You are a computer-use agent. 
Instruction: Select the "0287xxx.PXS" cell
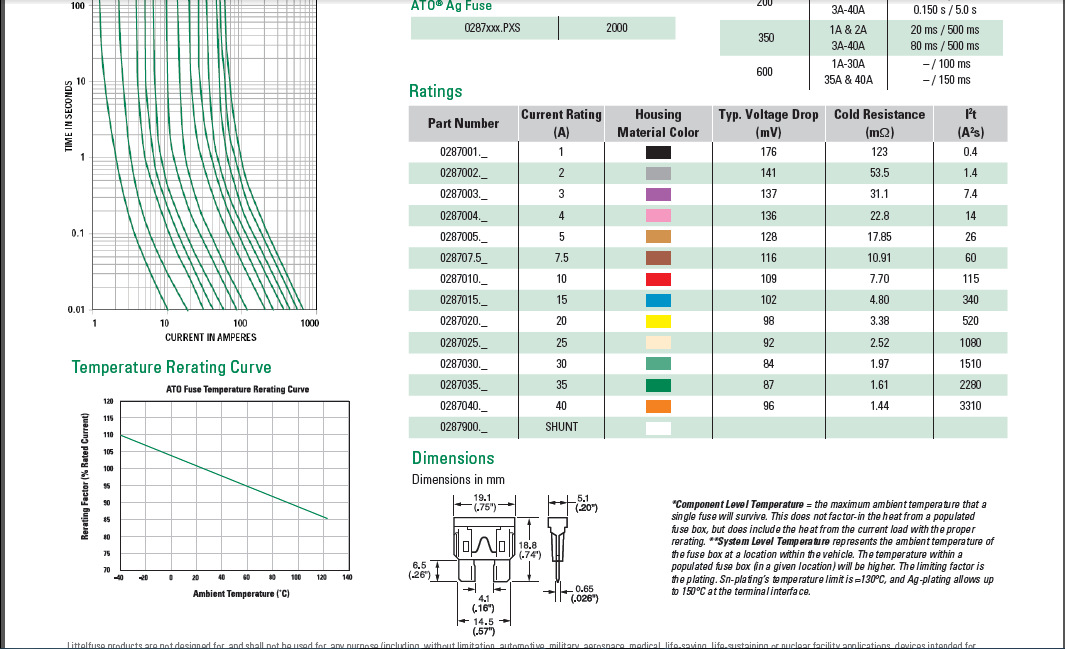[x=484, y=28]
